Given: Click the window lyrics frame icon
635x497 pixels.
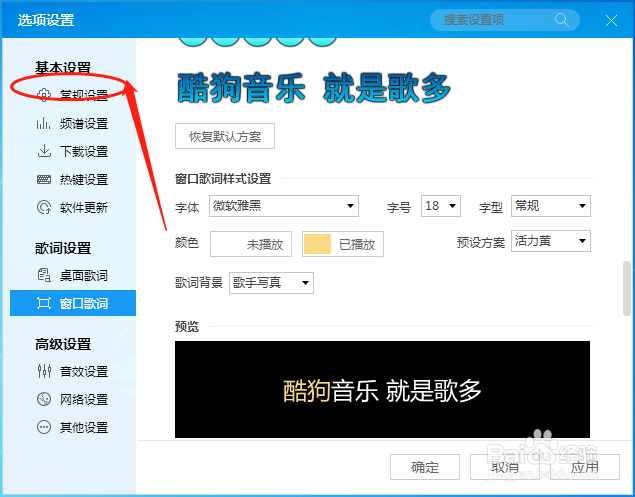Looking at the screenshot, I should (44, 303).
